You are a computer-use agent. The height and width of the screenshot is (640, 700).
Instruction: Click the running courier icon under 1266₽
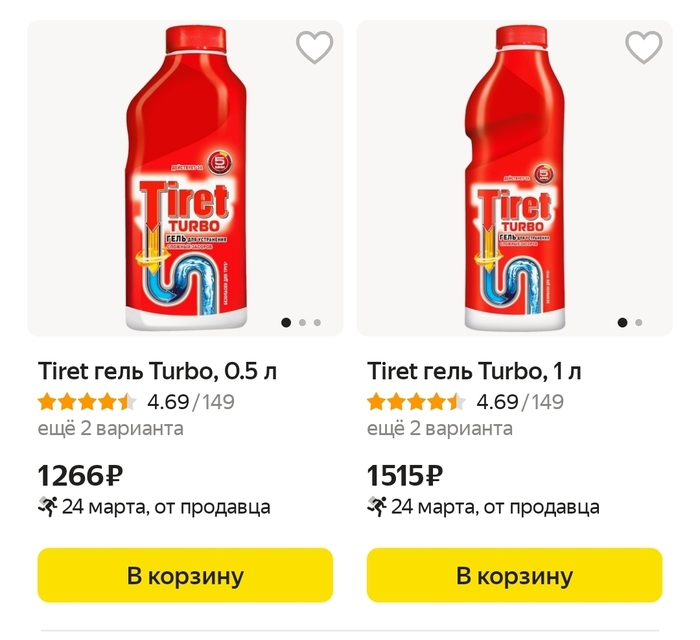point(46,507)
